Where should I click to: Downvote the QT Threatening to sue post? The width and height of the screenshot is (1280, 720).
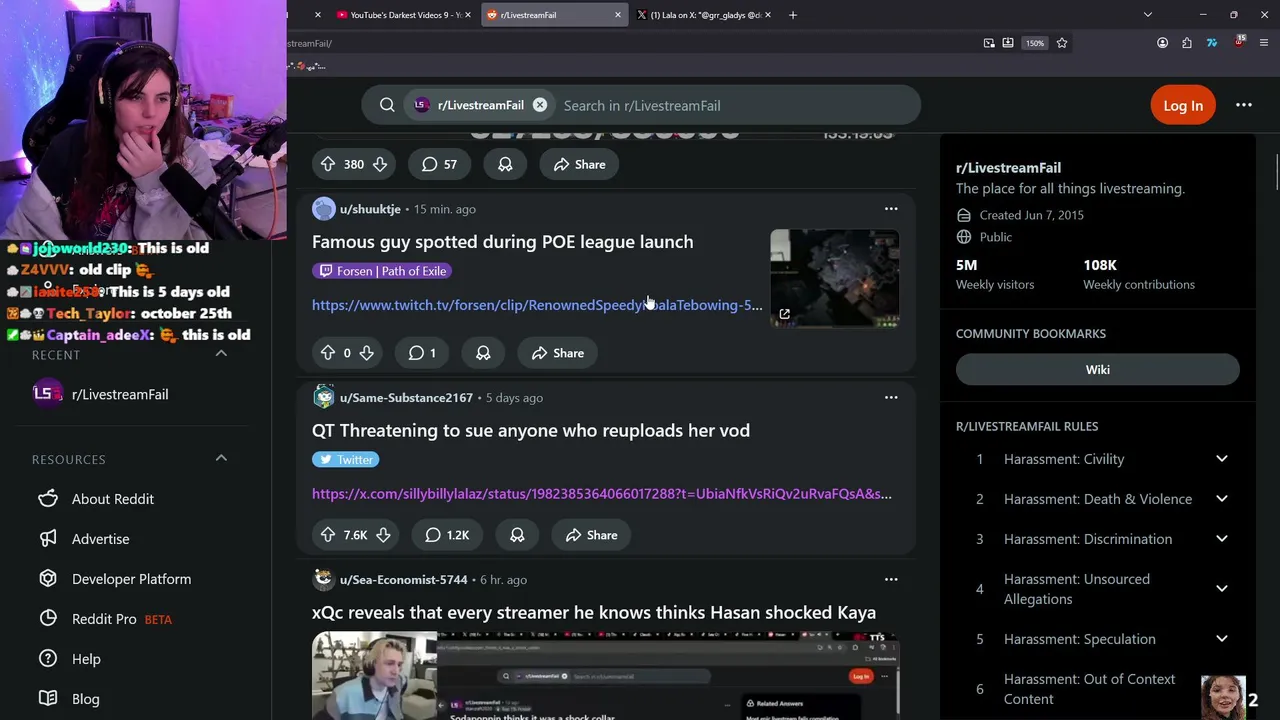(383, 535)
